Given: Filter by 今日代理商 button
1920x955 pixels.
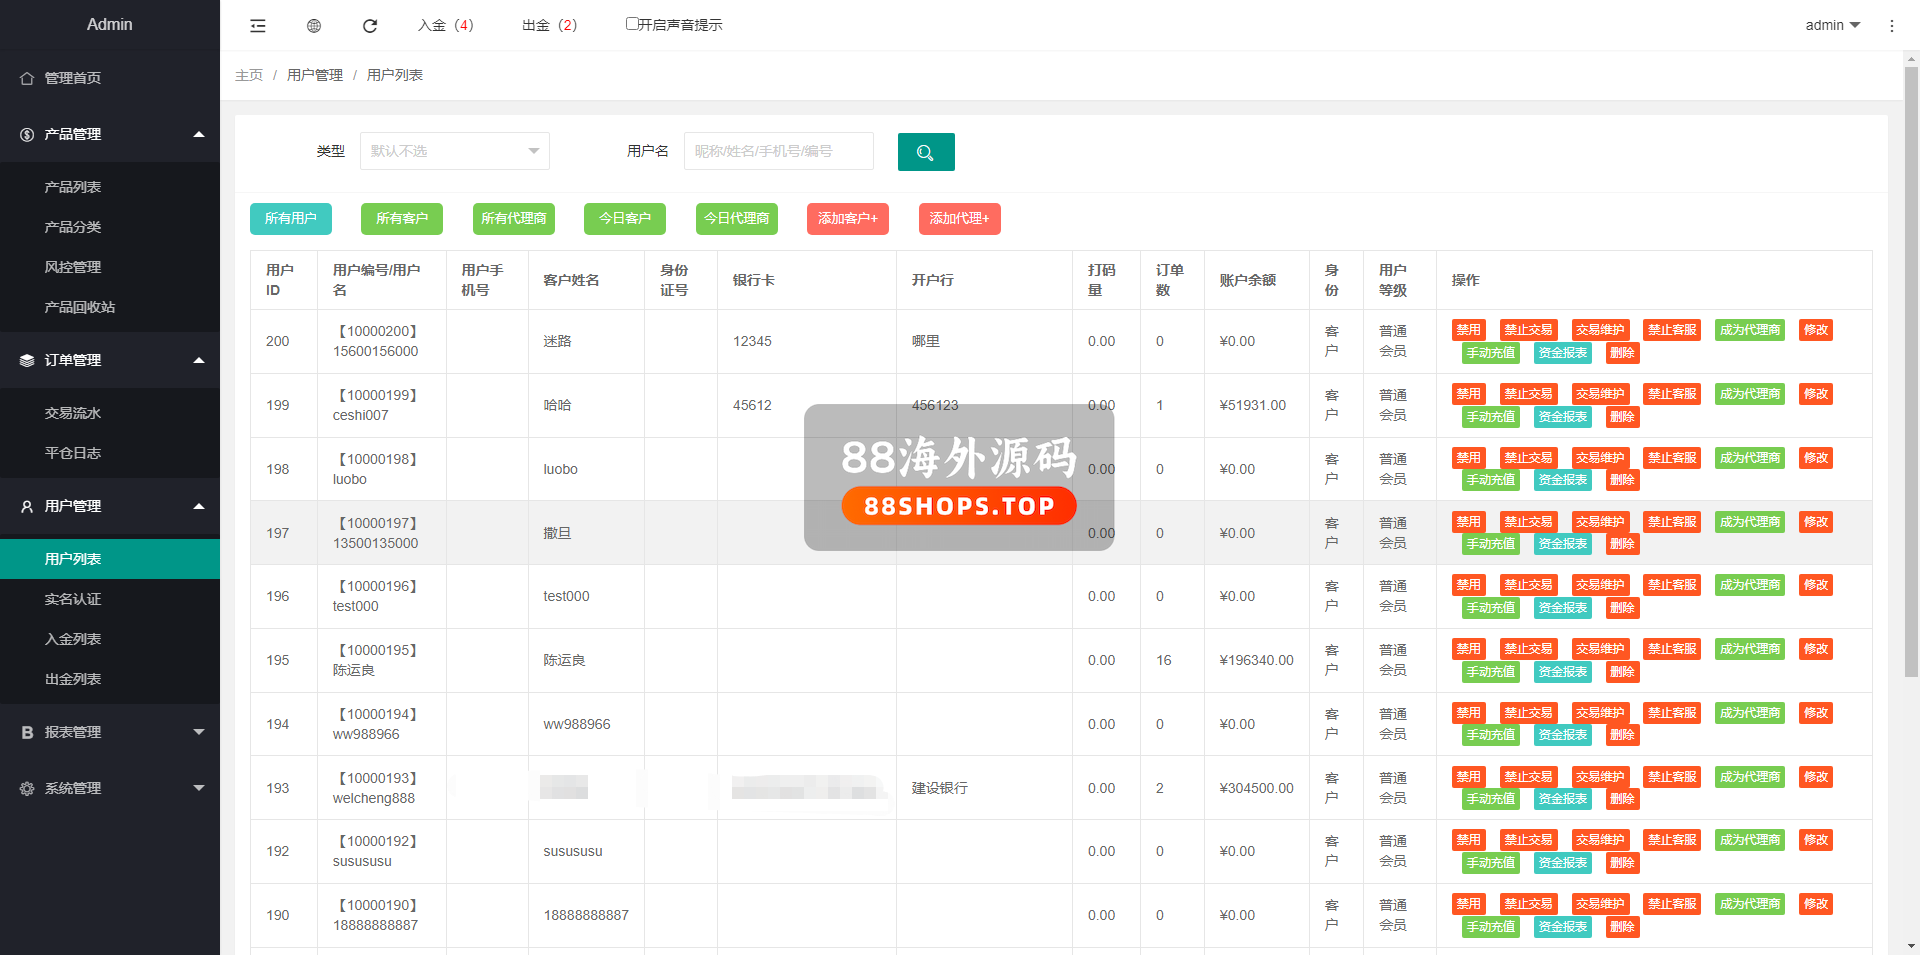Looking at the screenshot, I should [736, 218].
